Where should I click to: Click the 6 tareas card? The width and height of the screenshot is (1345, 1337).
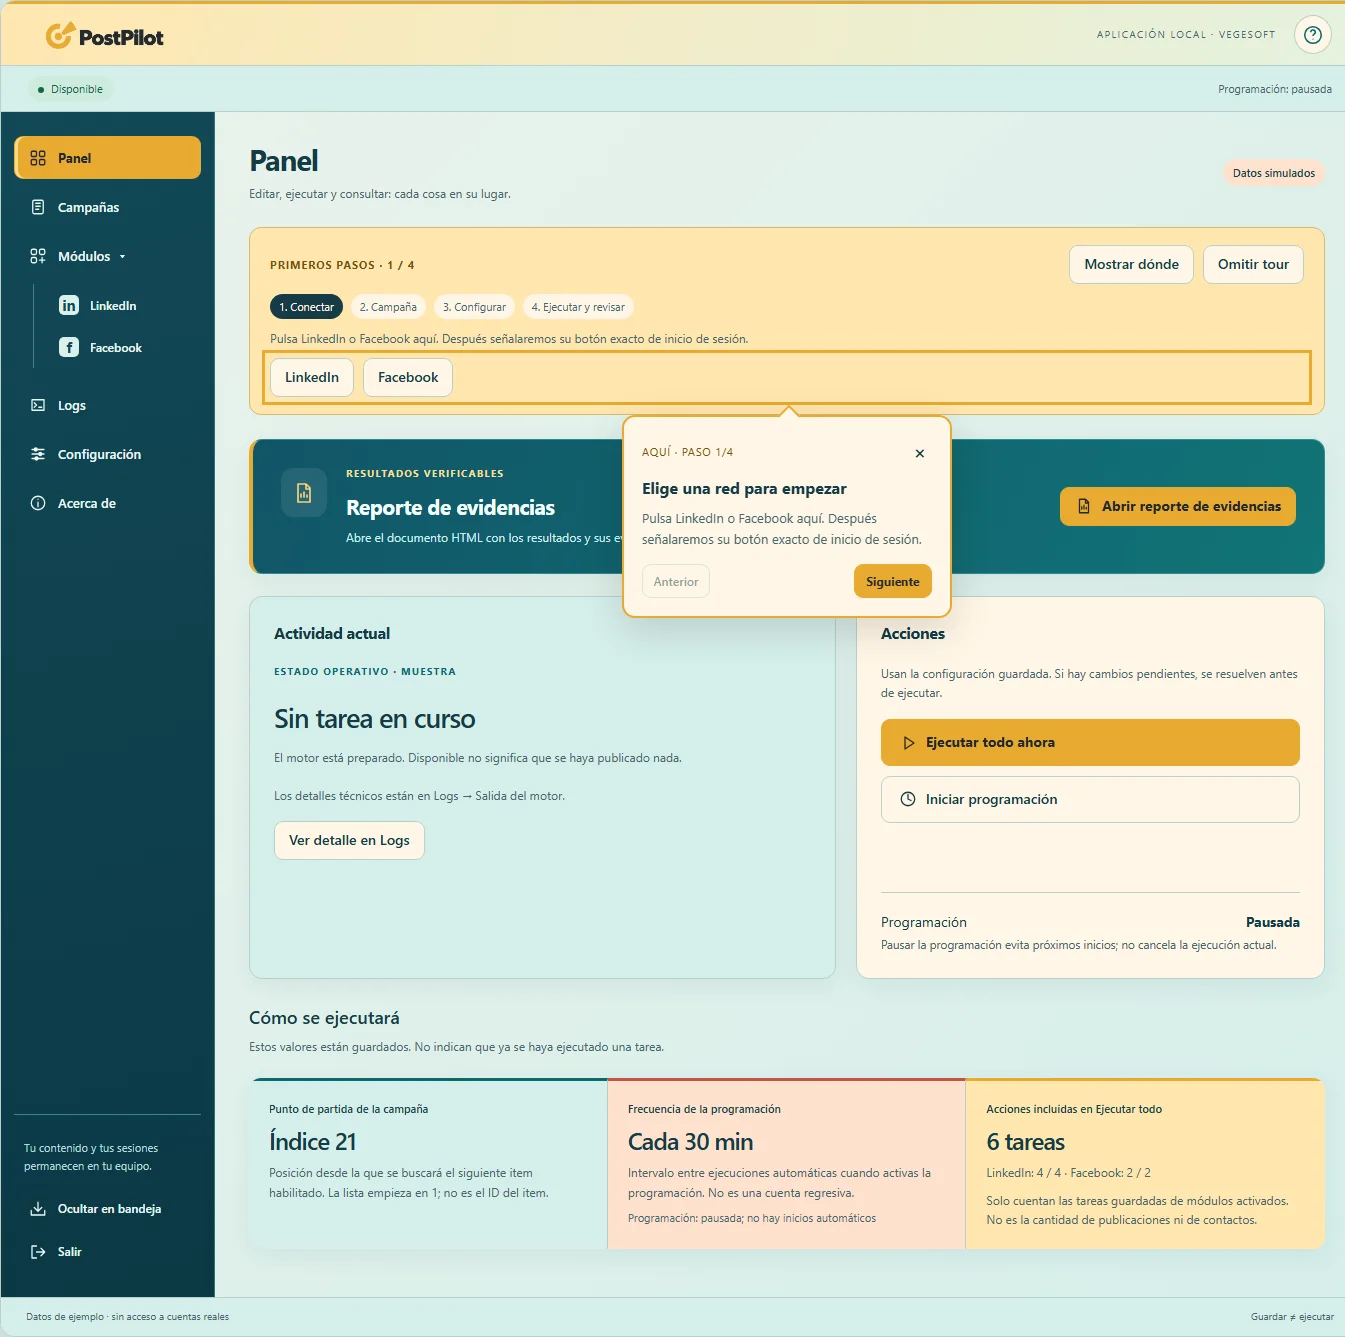coord(1145,1164)
